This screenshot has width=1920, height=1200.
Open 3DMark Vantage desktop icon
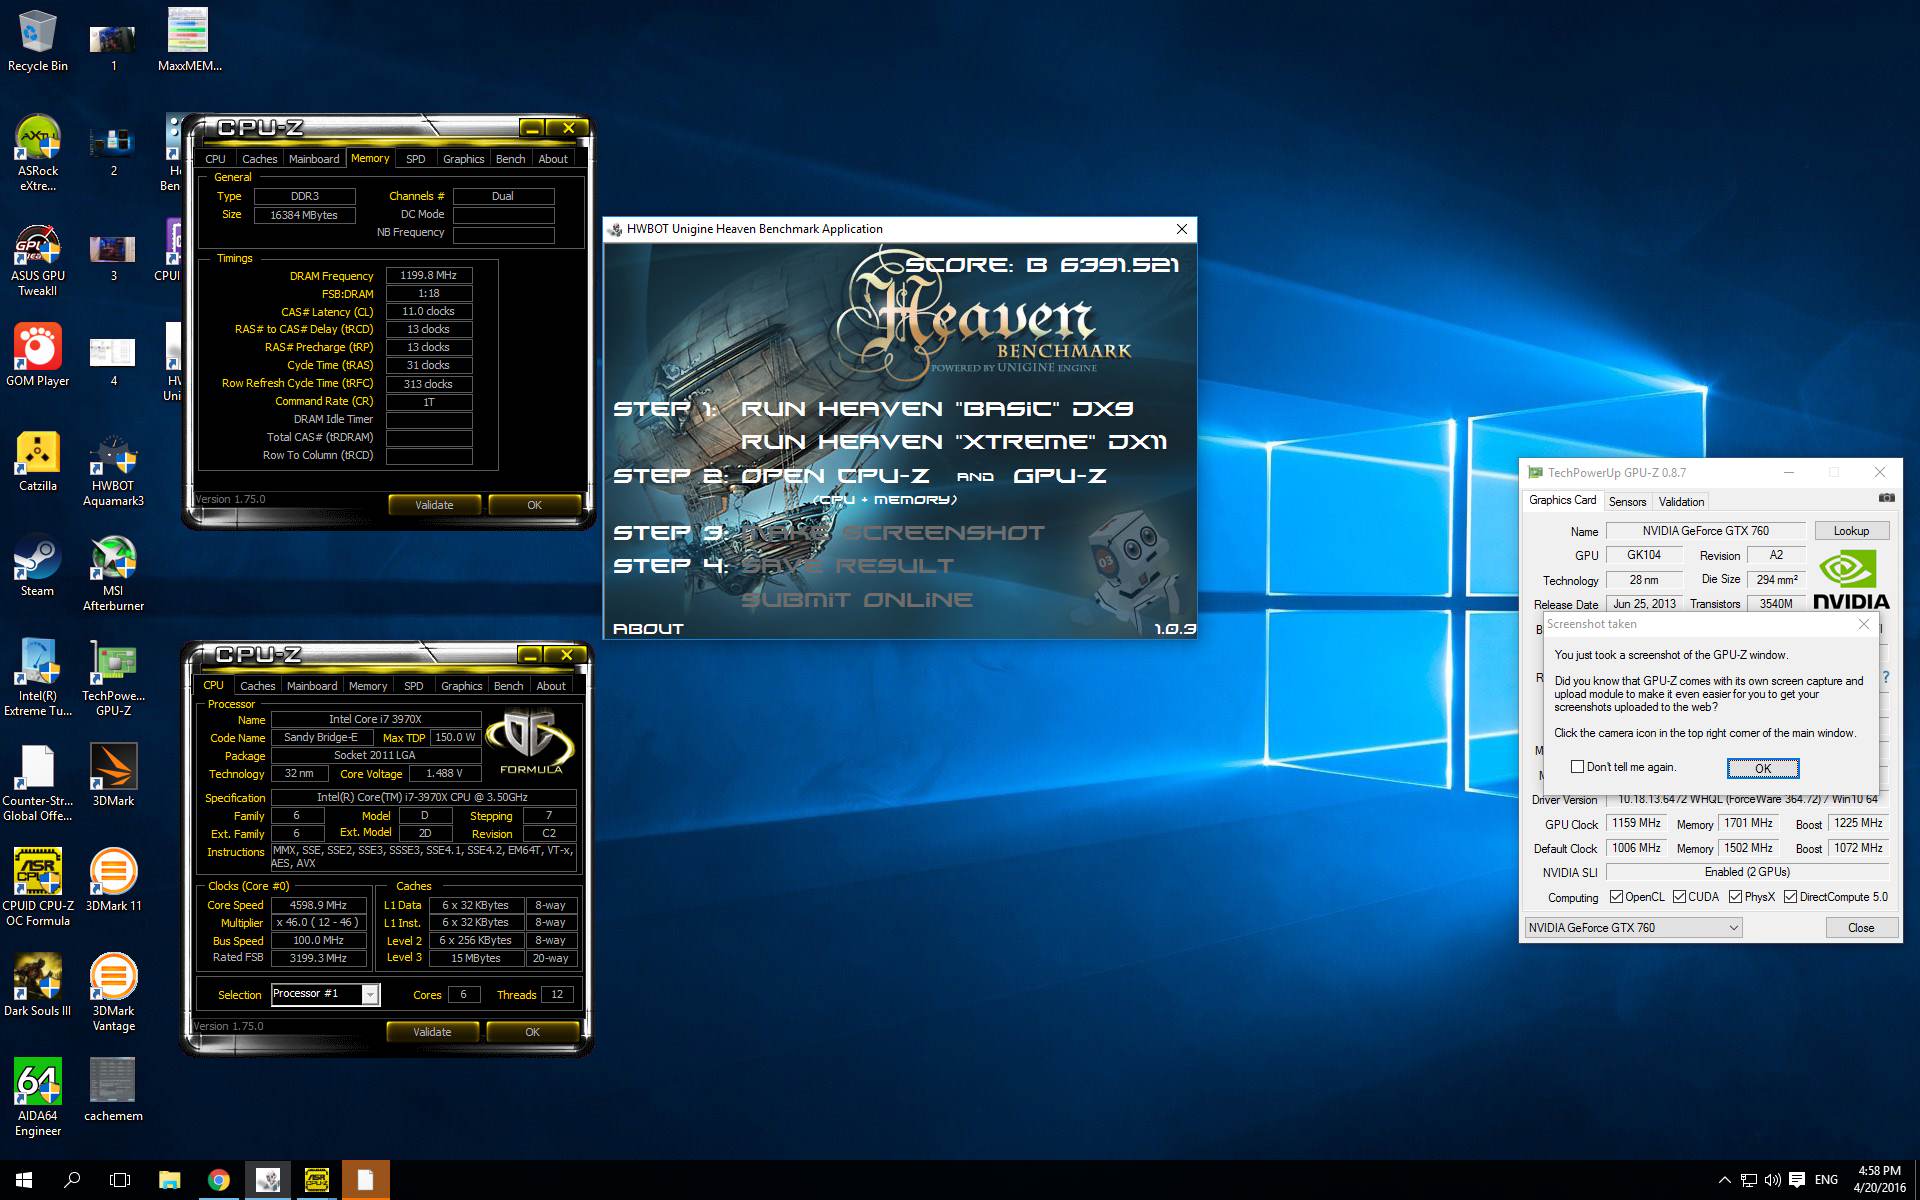[x=113, y=993]
